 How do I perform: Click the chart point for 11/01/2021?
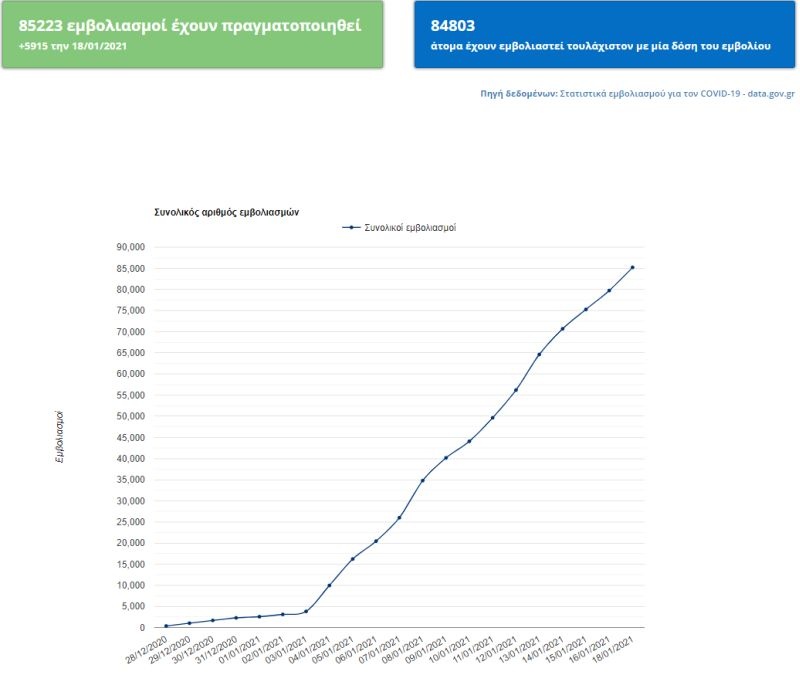(492, 417)
